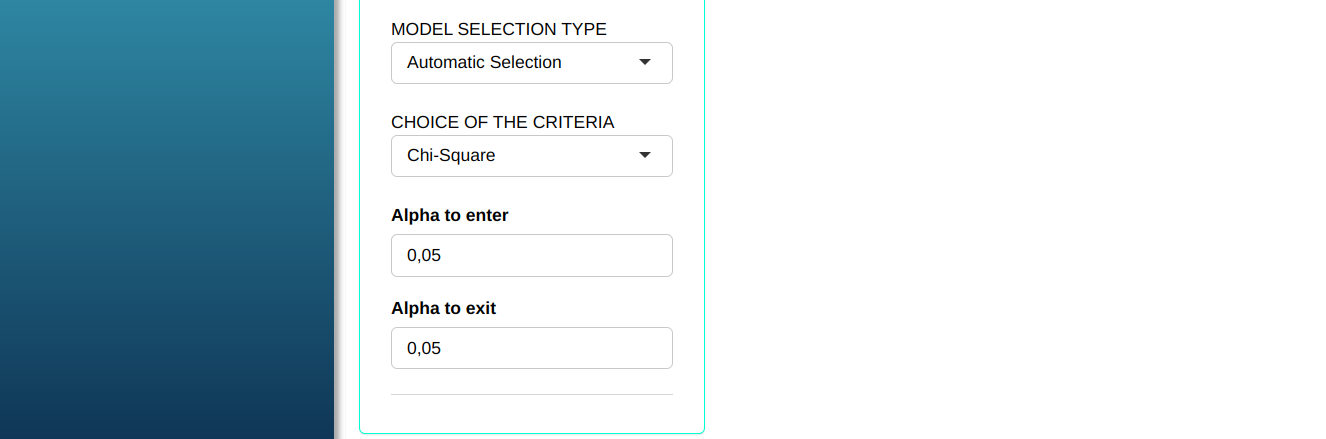
Task: Expand the Choice of the Criteria dropdown
Action: point(531,156)
